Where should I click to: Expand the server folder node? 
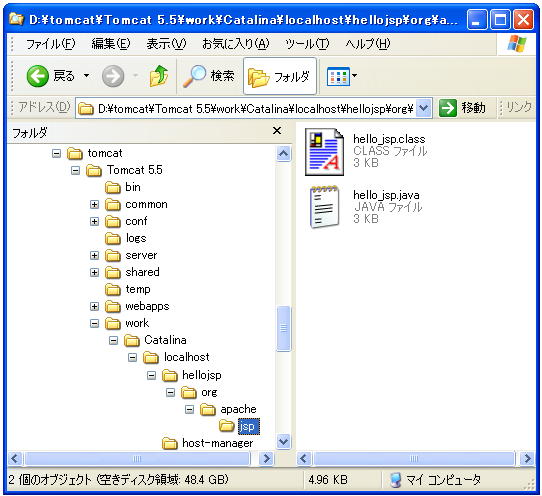(x=94, y=255)
